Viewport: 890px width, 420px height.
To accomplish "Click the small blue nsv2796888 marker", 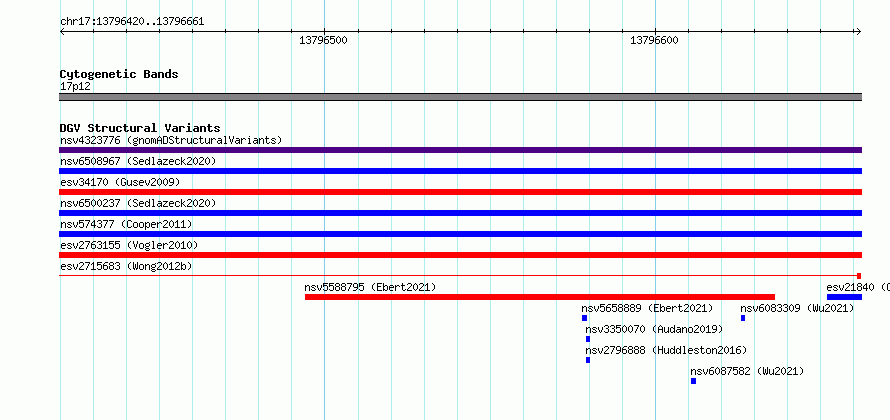I will point(588,360).
